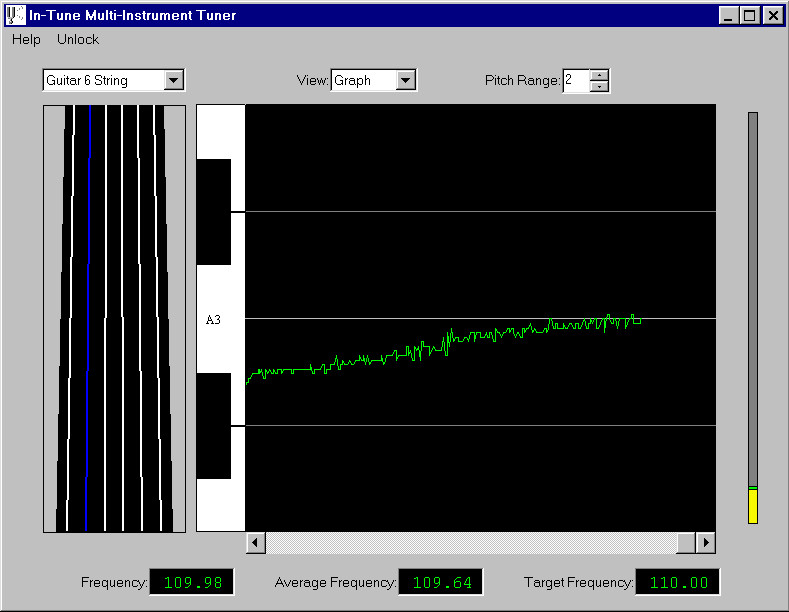Click the black key above A3
The height and width of the screenshot is (612, 789).
214,212
